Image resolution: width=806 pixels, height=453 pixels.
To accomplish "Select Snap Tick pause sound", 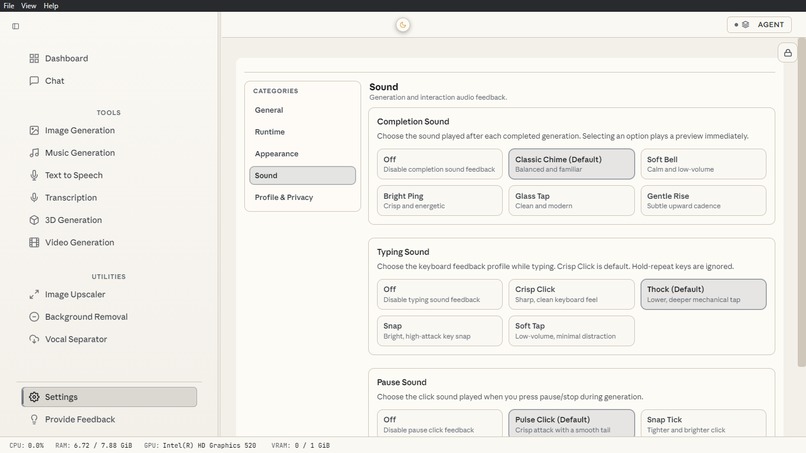I will [703, 423].
